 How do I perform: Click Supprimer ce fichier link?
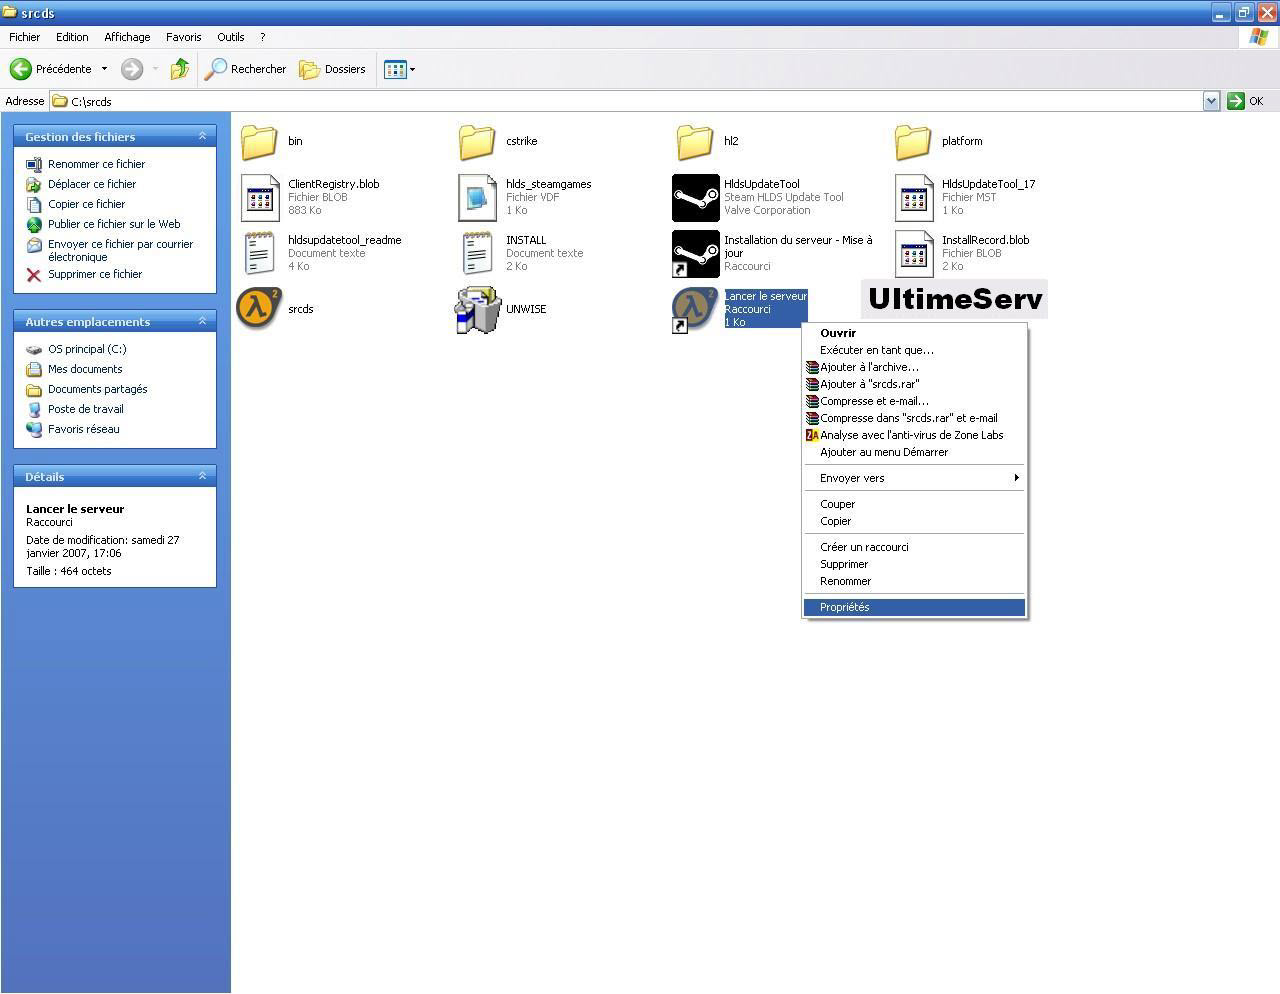95,274
